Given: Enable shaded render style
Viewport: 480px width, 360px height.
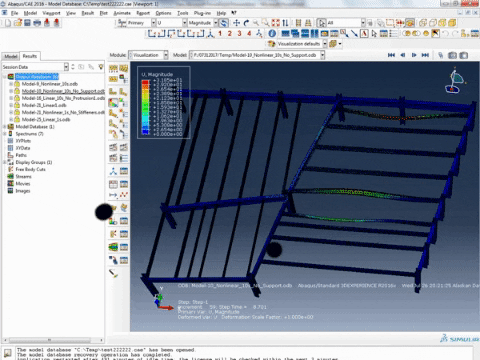Looking at the screenshot, I should tap(452, 23).
